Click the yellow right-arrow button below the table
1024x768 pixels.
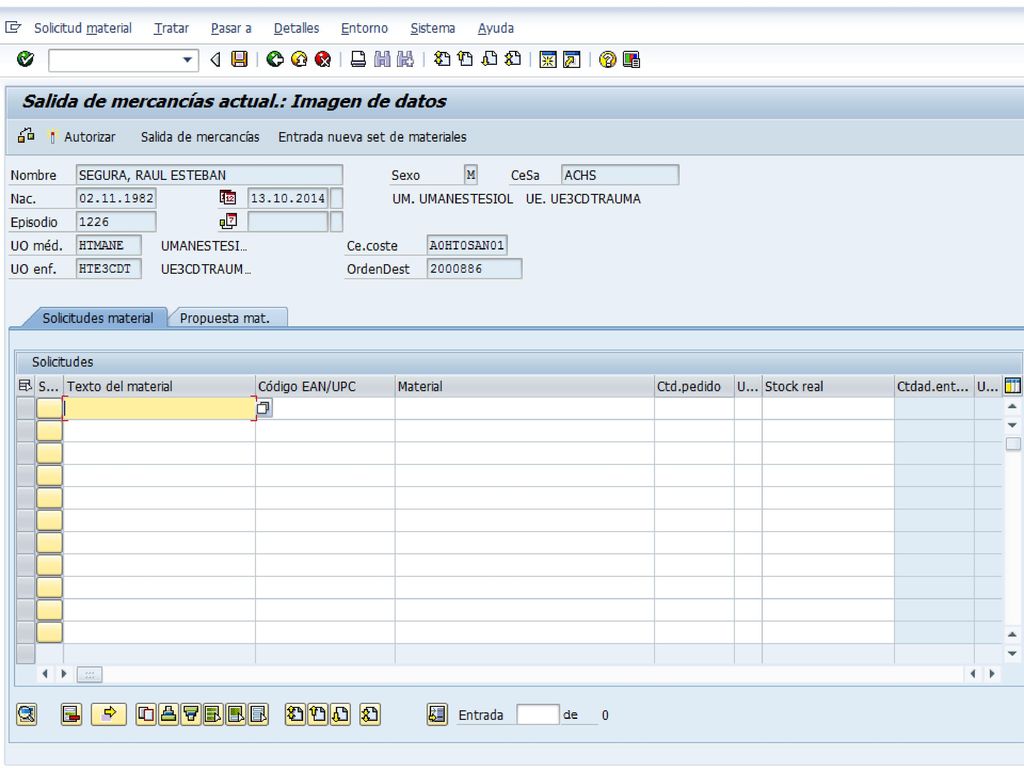[109, 714]
